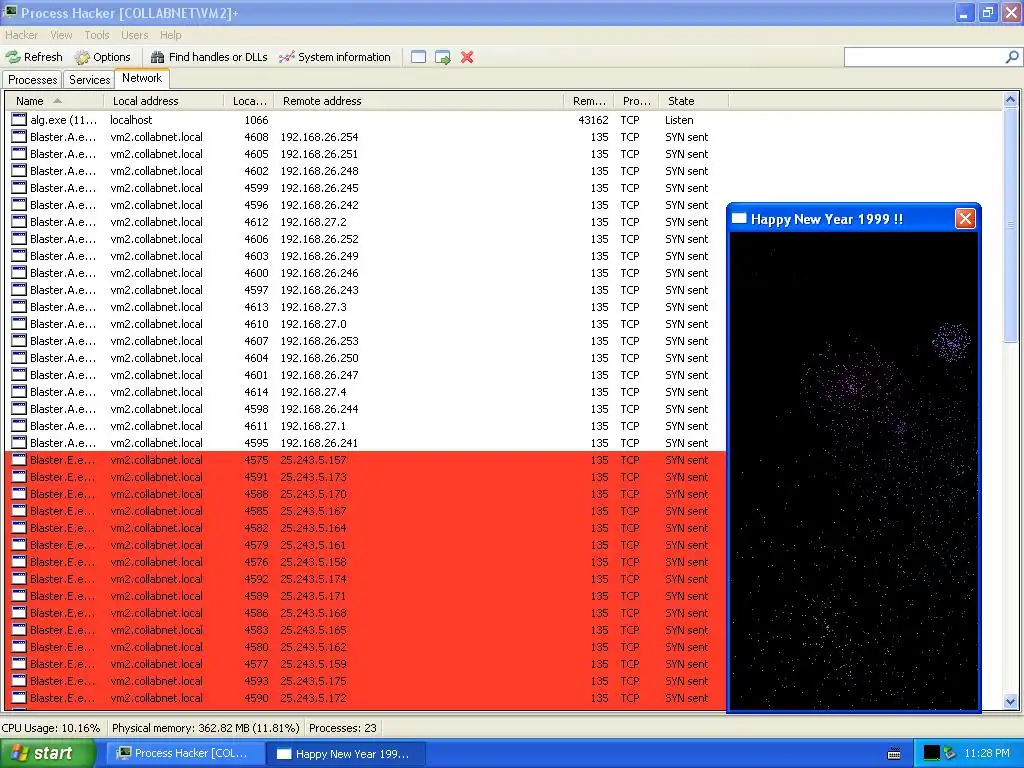The width and height of the screenshot is (1024, 768).
Task: Sort by the State column header
Action: click(694, 101)
